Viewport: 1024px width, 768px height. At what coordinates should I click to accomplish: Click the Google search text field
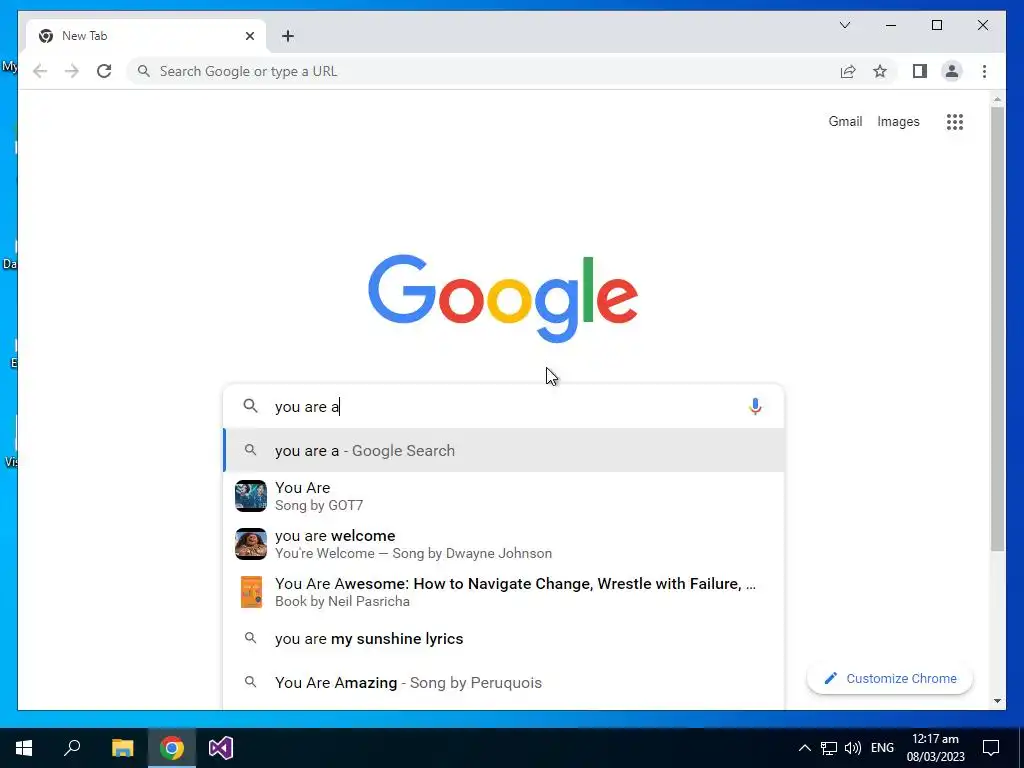click(x=506, y=406)
